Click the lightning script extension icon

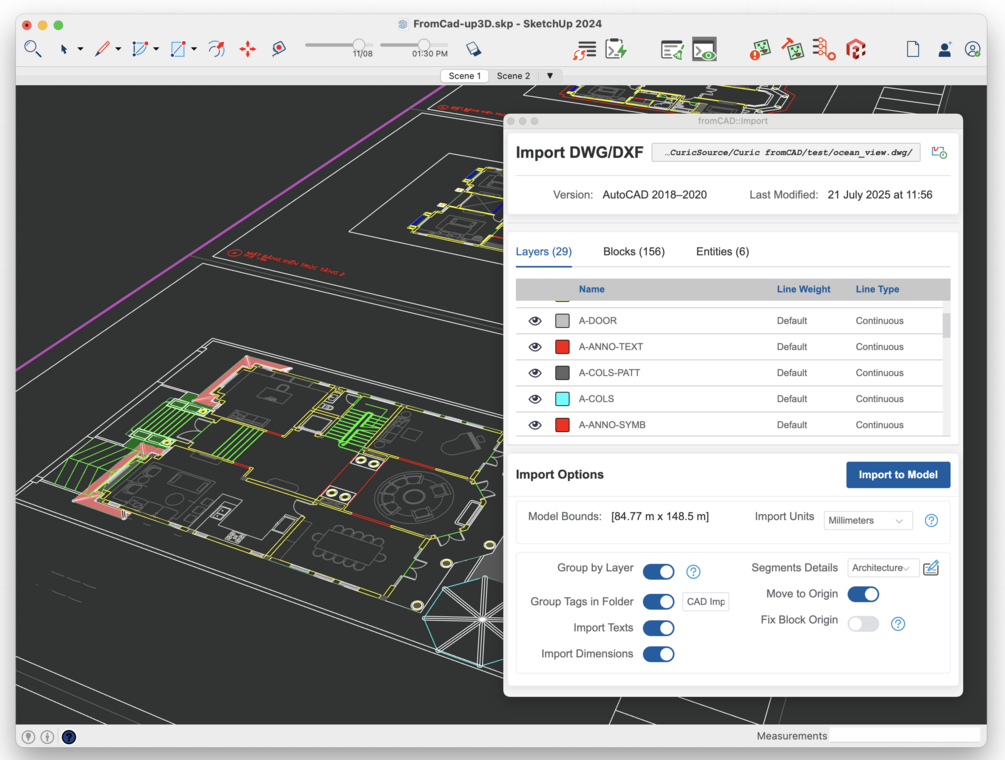[x=616, y=49]
